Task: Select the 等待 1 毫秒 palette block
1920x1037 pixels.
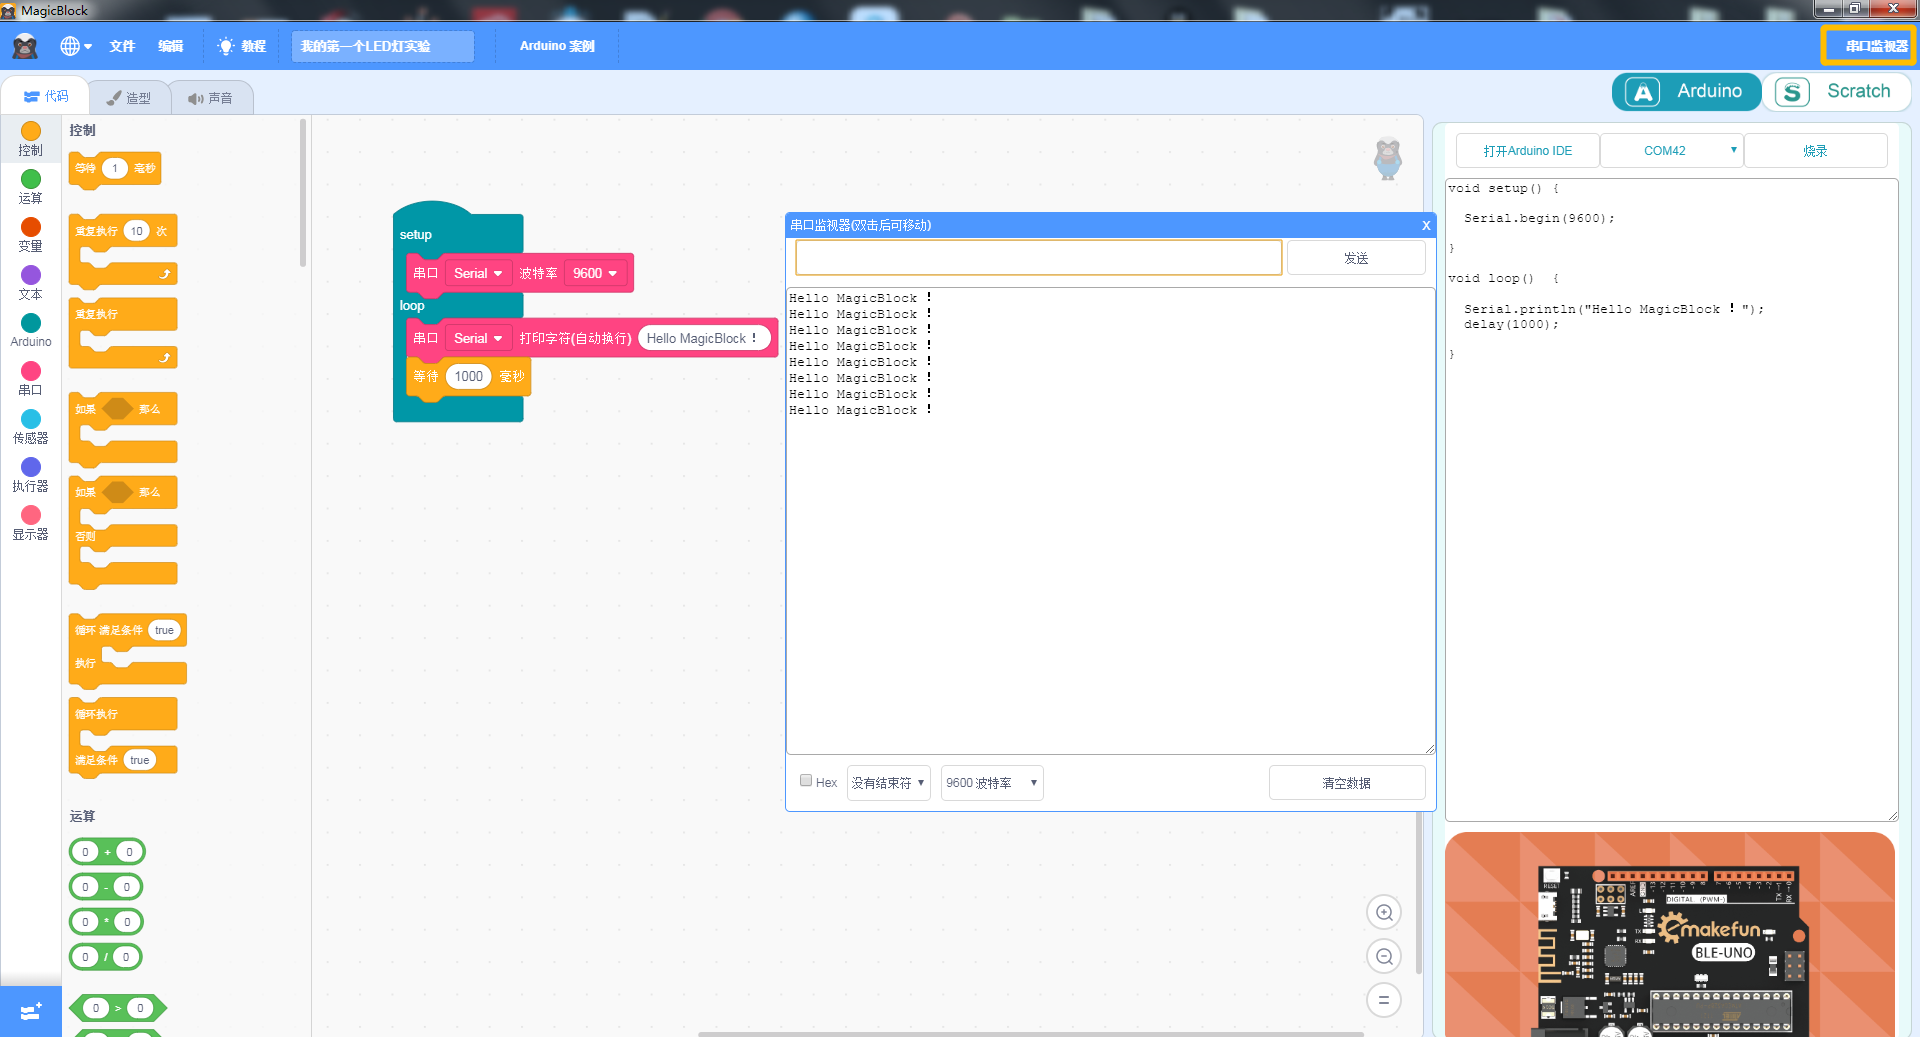Action: coord(114,168)
